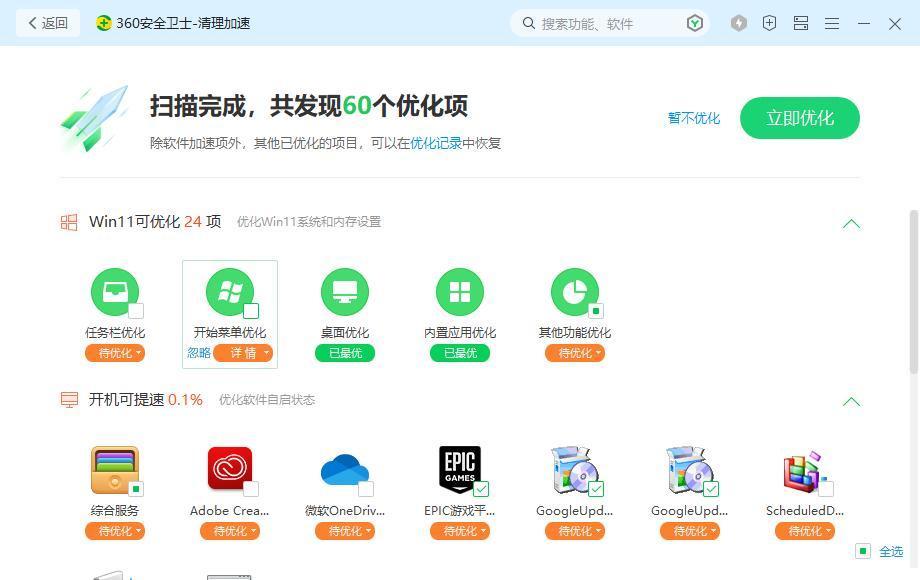The width and height of the screenshot is (920, 580).
Task: Click the 搜索功能、软件 search field
Action: click(x=609, y=23)
